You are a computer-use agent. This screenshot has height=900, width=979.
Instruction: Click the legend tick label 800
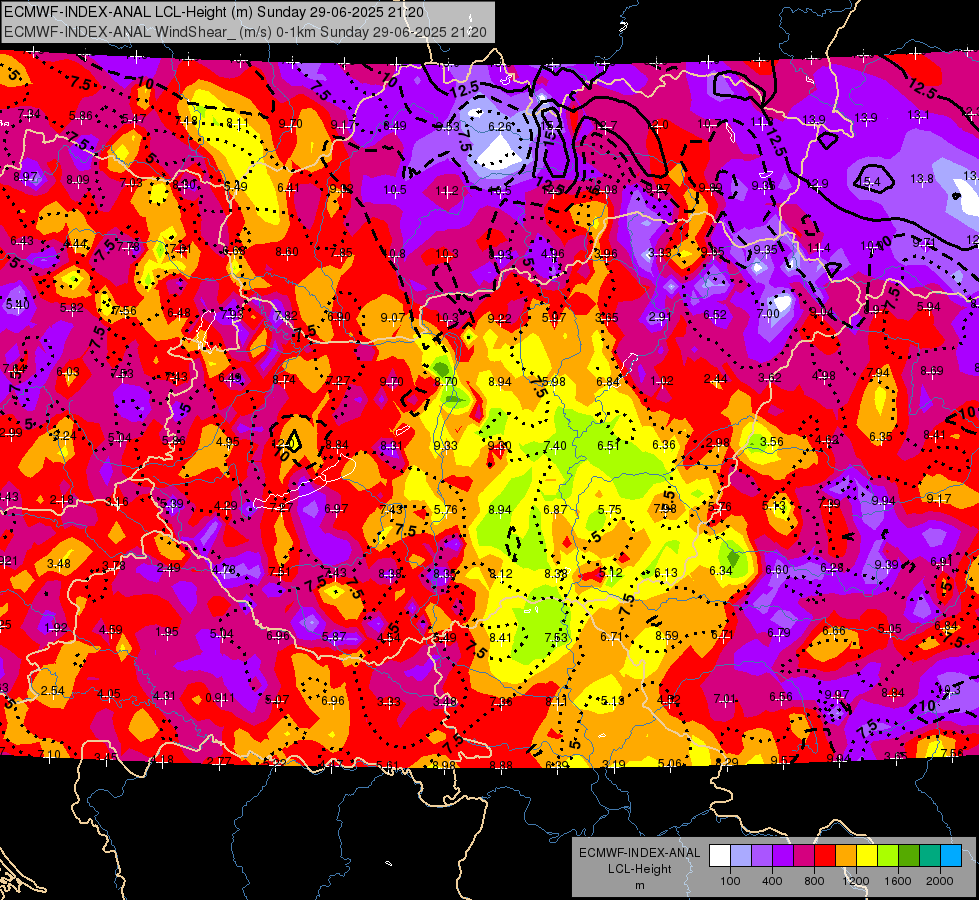[x=814, y=881]
